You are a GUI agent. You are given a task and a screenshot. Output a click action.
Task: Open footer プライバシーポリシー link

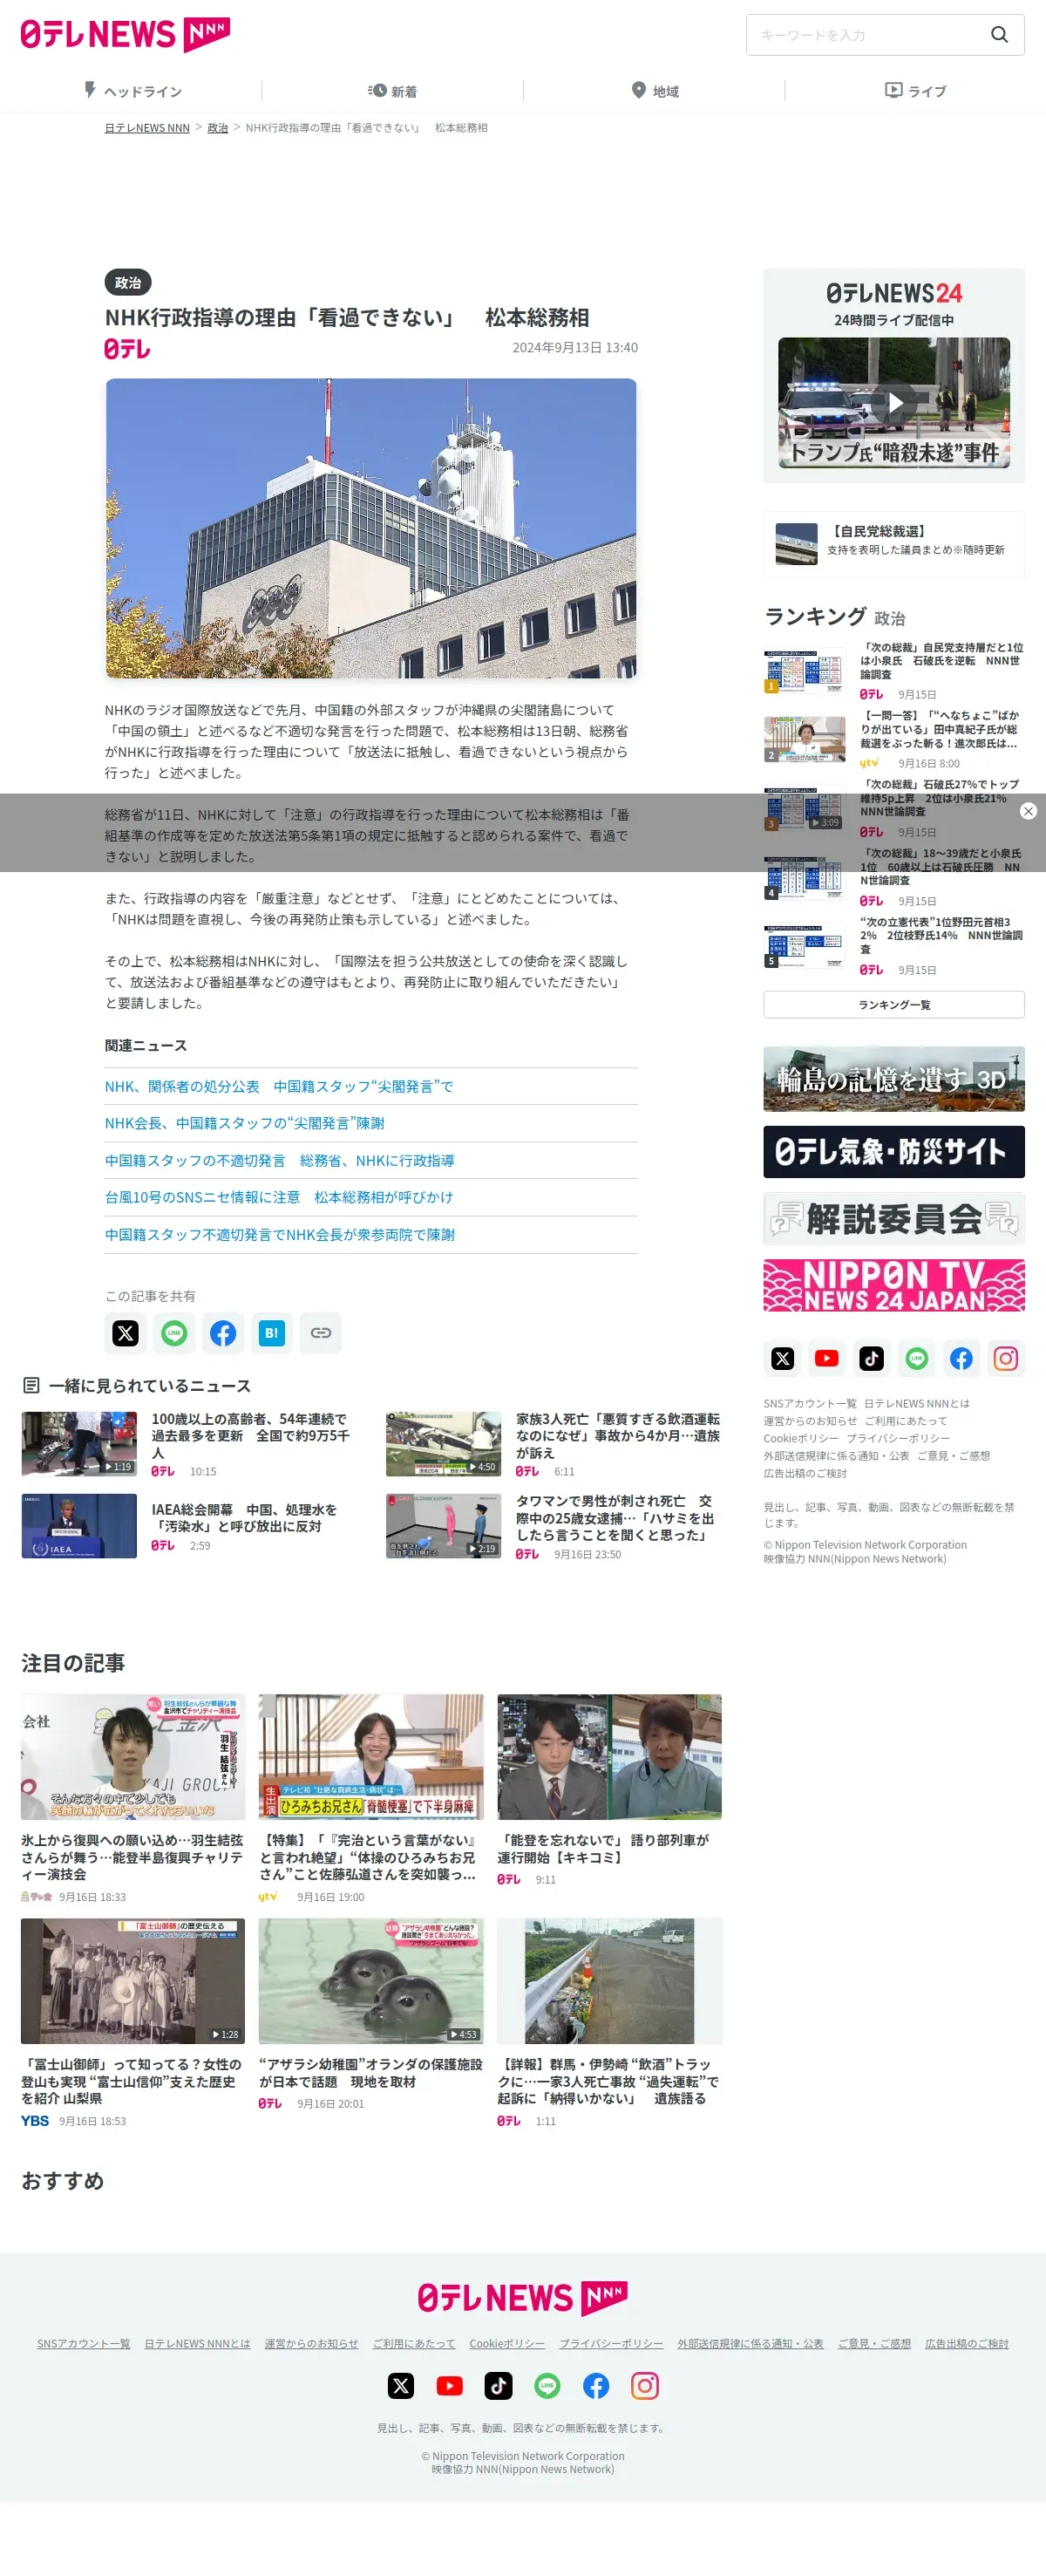pyautogui.click(x=611, y=2343)
